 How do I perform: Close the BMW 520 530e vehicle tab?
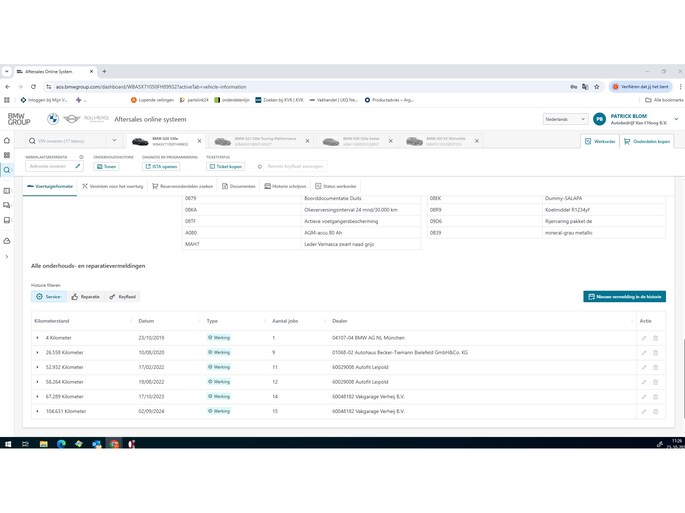(199, 141)
